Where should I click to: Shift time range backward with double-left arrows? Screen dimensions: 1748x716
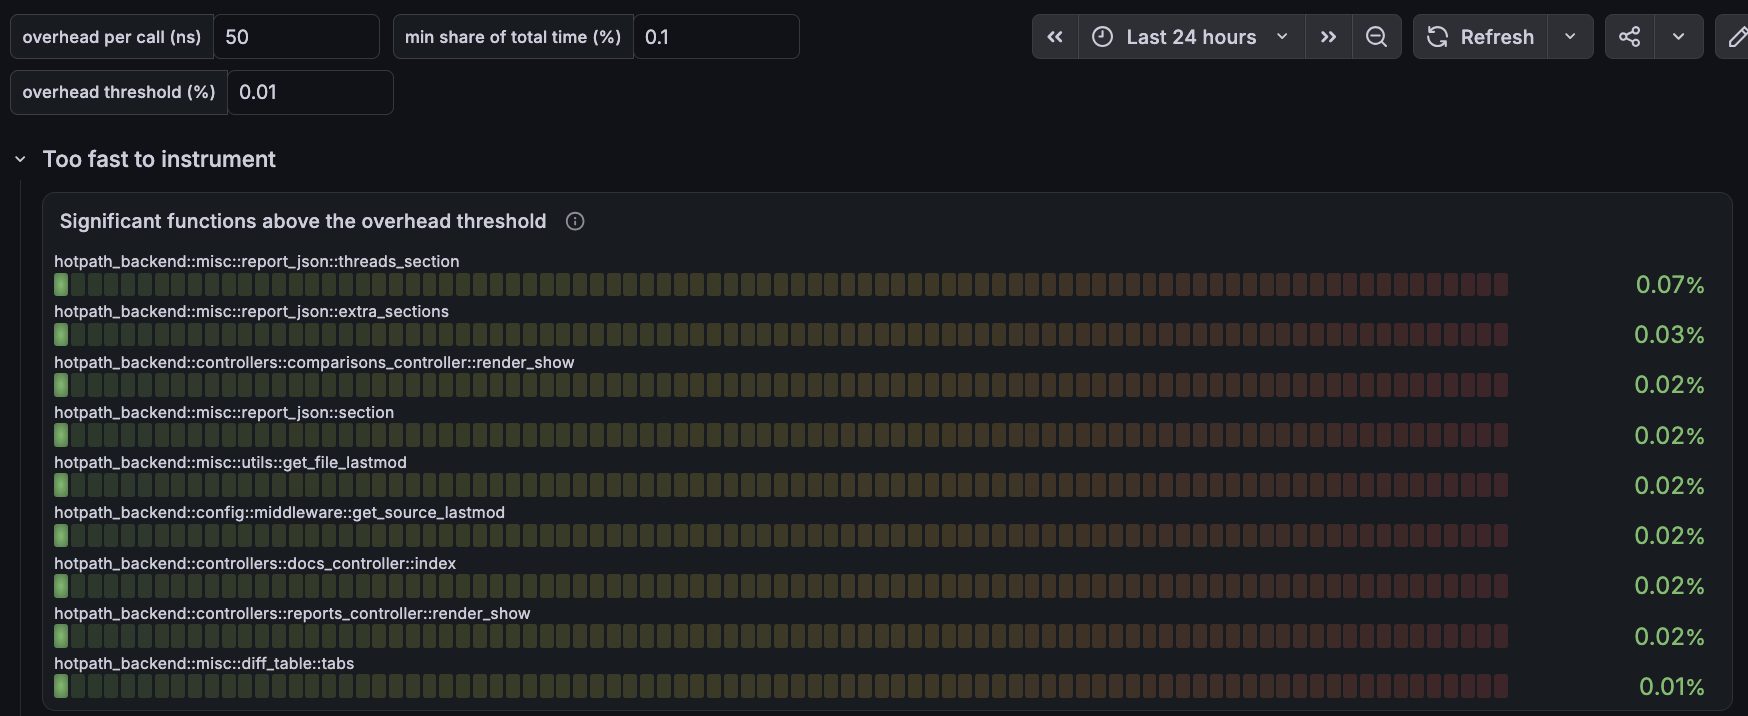click(x=1055, y=37)
